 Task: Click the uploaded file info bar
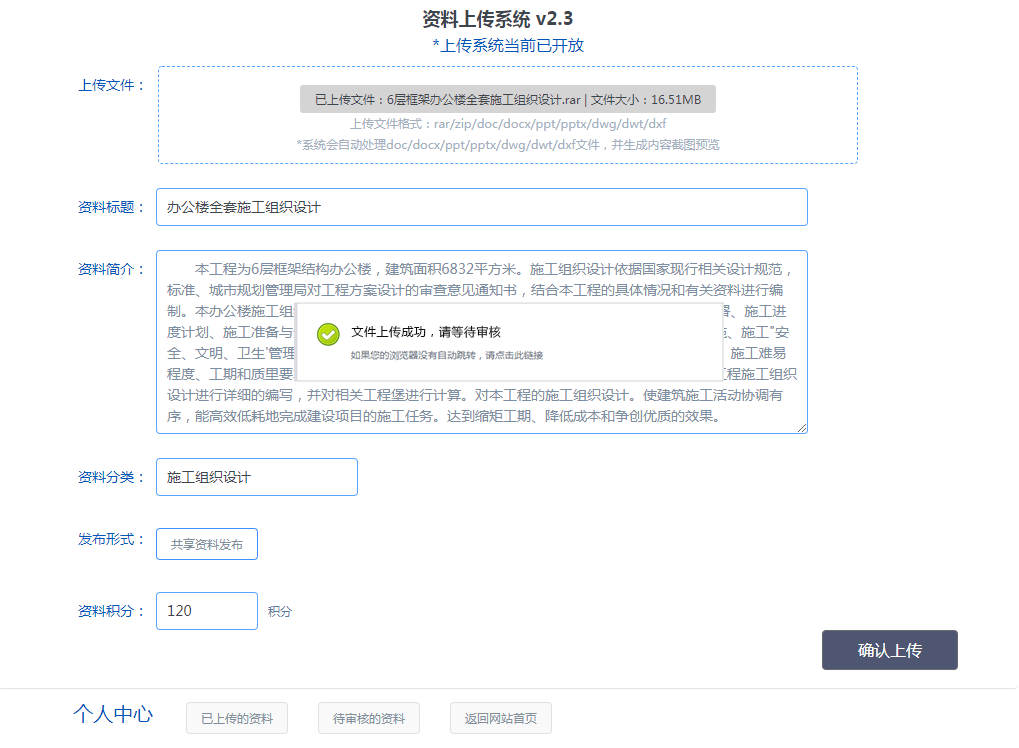point(508,99)
